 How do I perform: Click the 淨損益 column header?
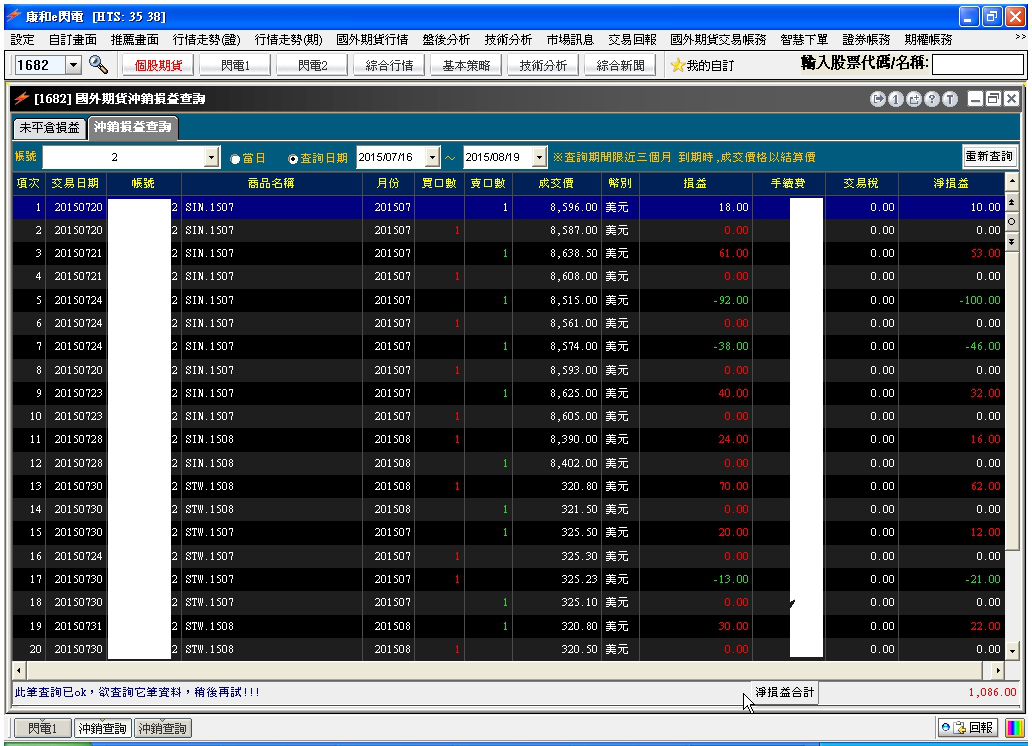click(951, 184)
